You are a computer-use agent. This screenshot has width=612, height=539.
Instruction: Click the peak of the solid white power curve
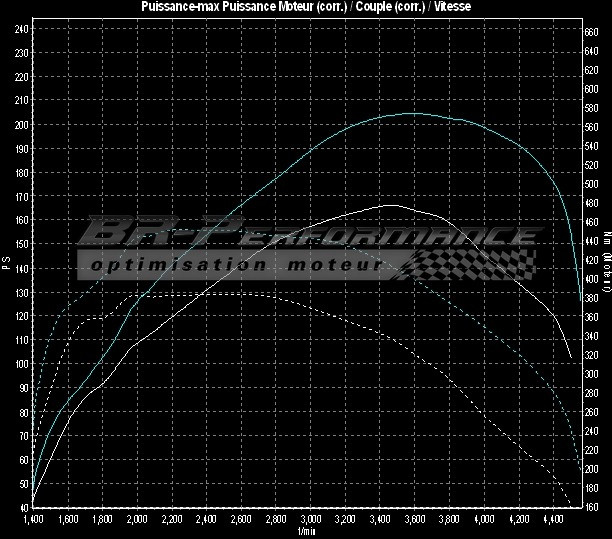(388, 205)
